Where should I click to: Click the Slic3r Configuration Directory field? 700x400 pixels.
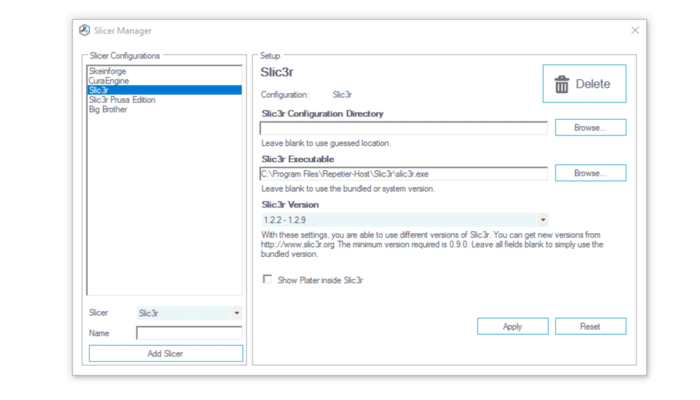tap(404, 128)
